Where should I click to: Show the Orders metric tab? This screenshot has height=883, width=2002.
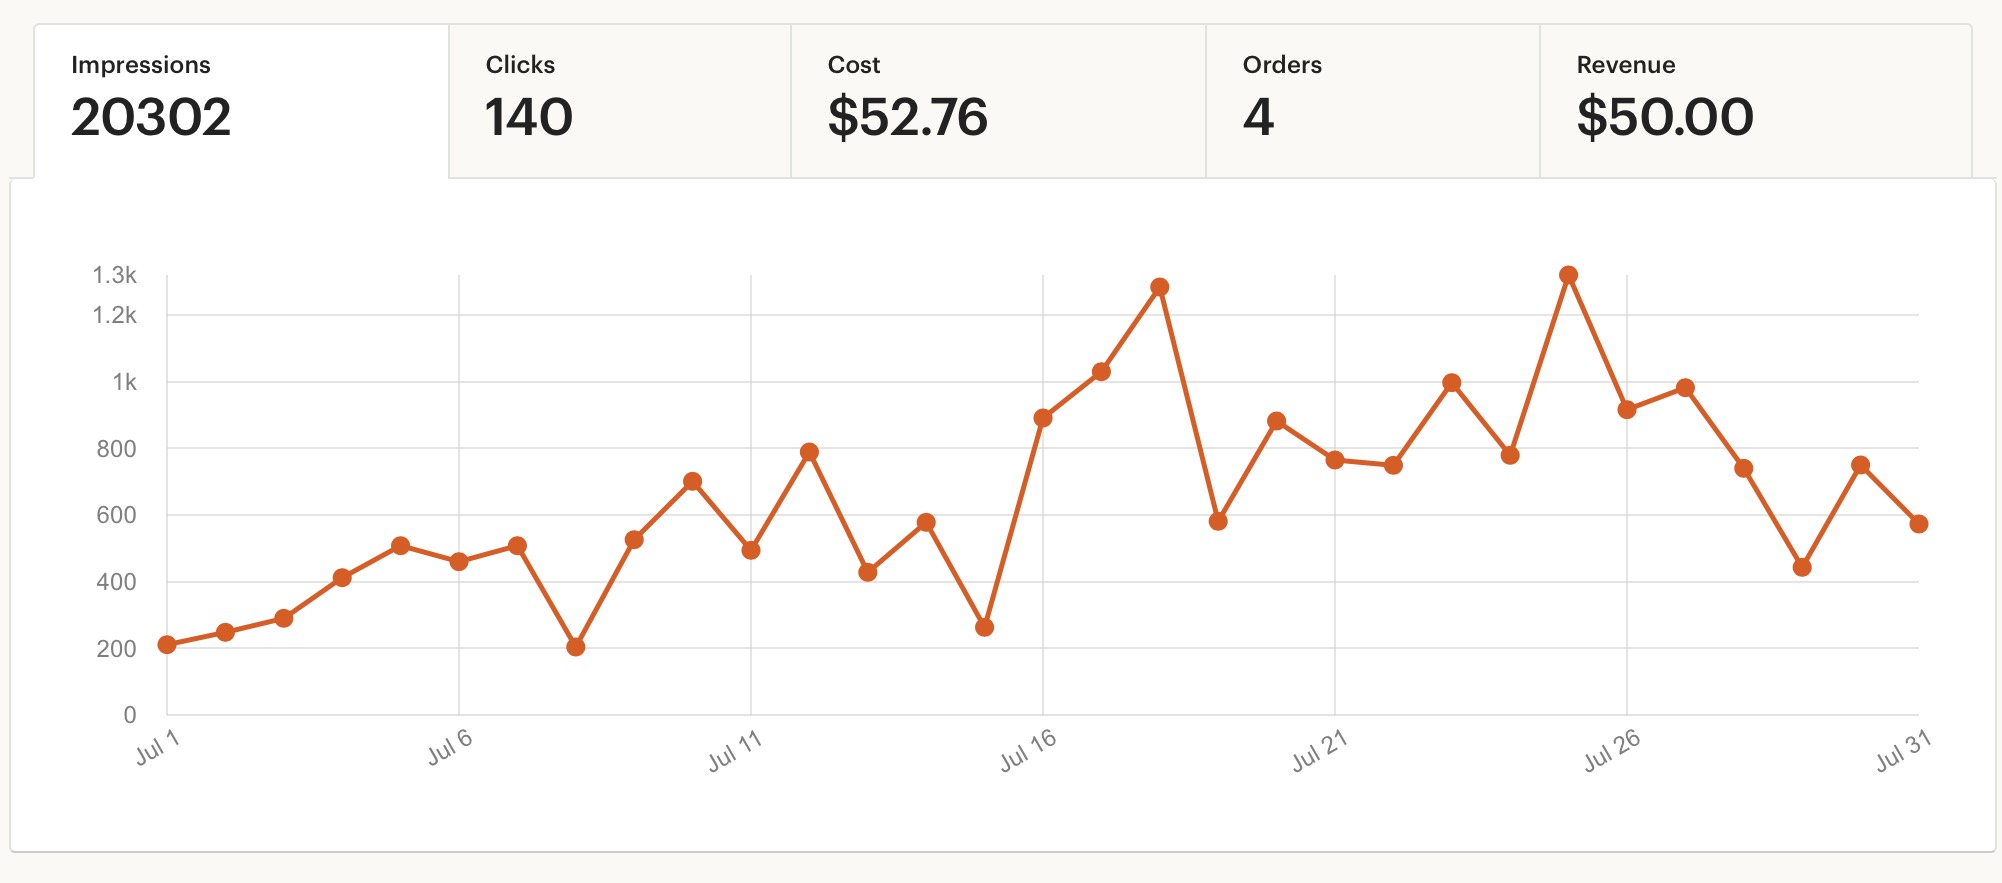coord(1373,102)
